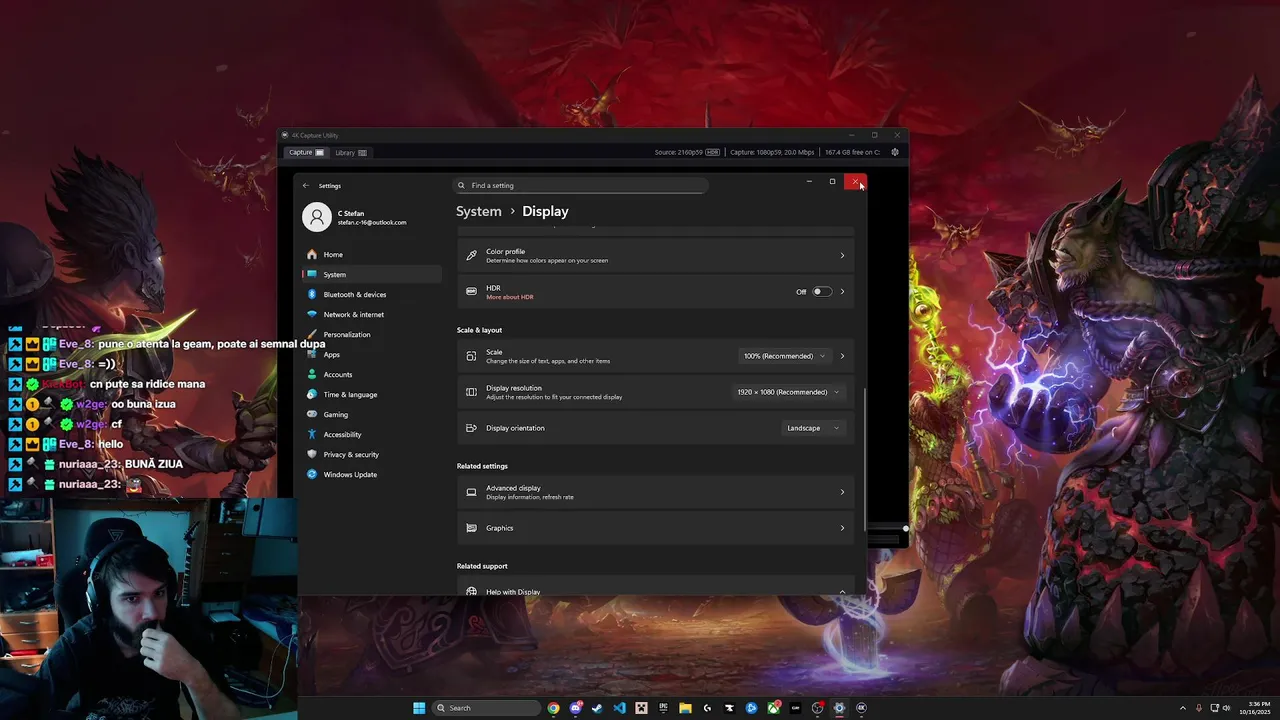Click the Color profile pen icon
The image size is (1280, 720).
tap(471, 255)
